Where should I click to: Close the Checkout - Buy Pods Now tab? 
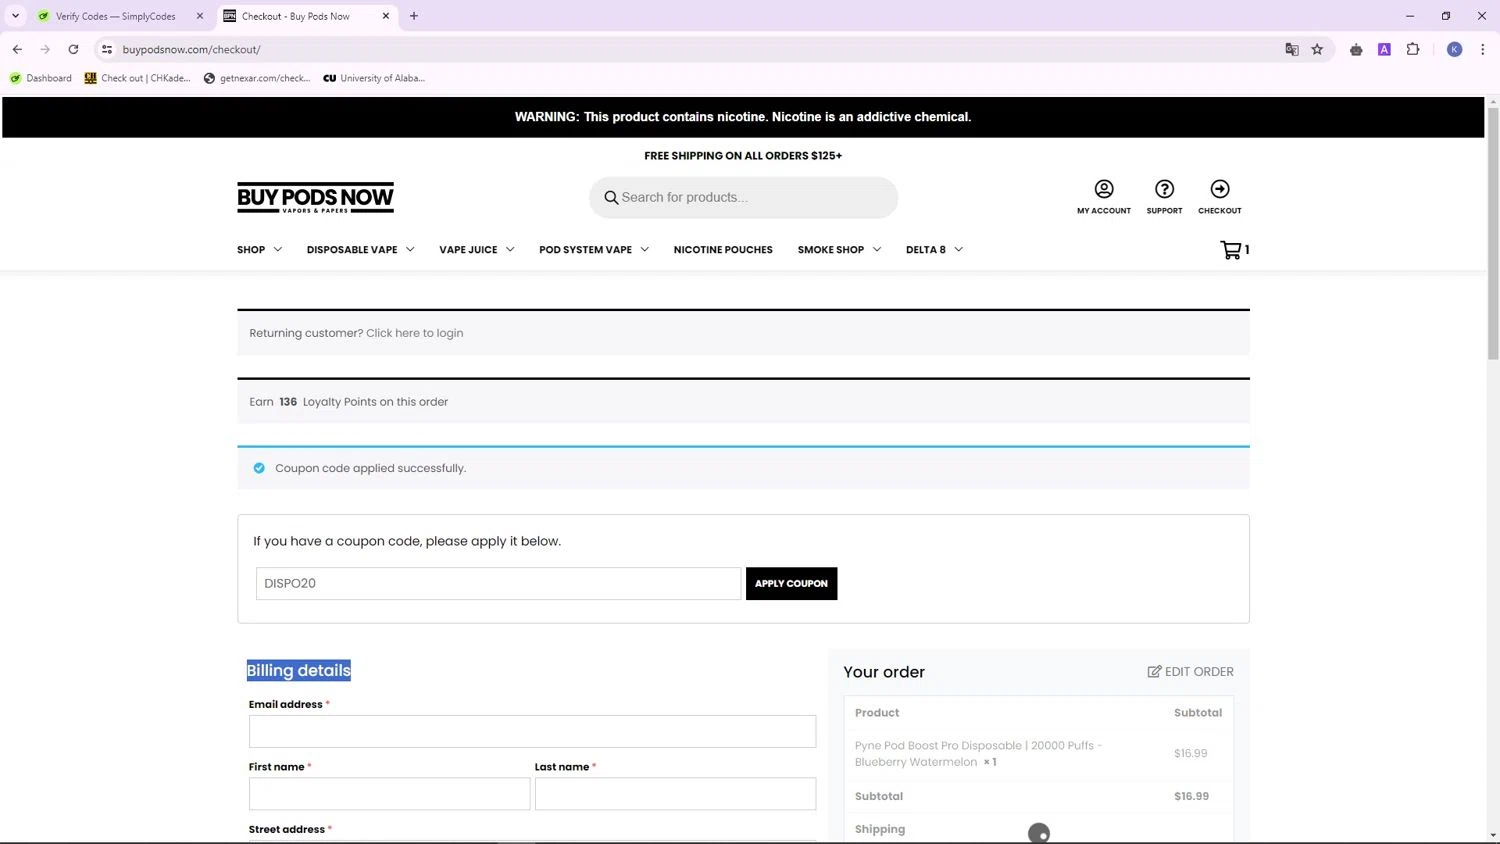click(386, 16)
